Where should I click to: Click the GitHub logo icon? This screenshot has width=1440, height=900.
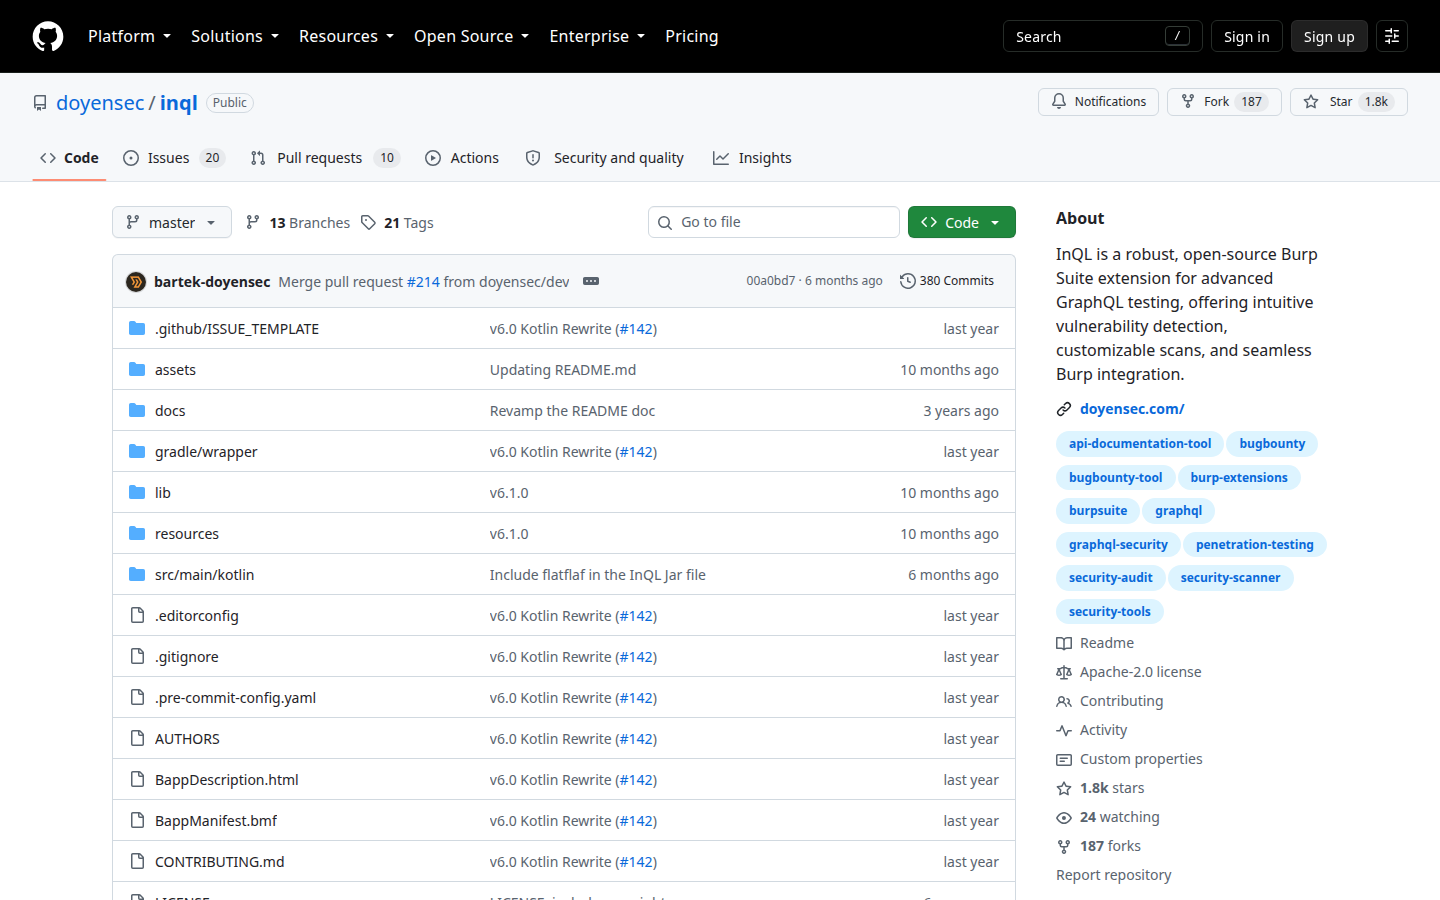click(x=48, y=36)
